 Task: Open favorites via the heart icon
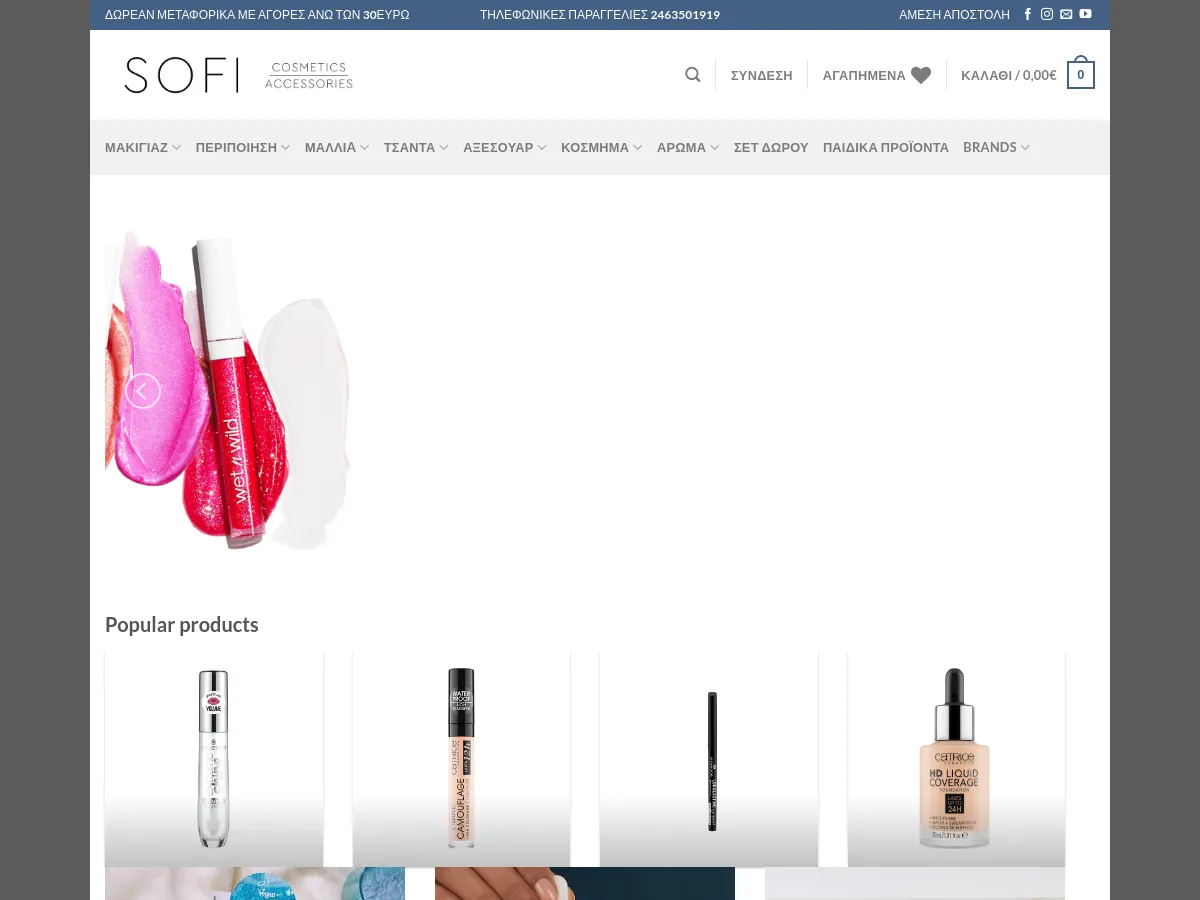click(x=921, y=75)
